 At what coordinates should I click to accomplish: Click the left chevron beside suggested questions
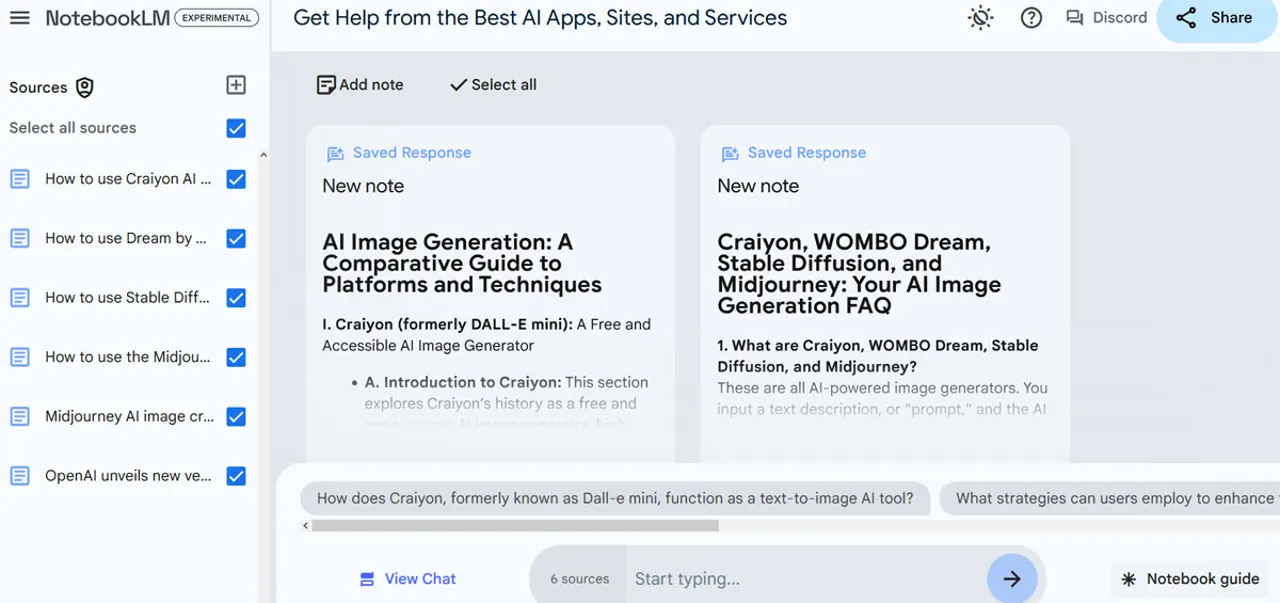click(x=305, y=524)
